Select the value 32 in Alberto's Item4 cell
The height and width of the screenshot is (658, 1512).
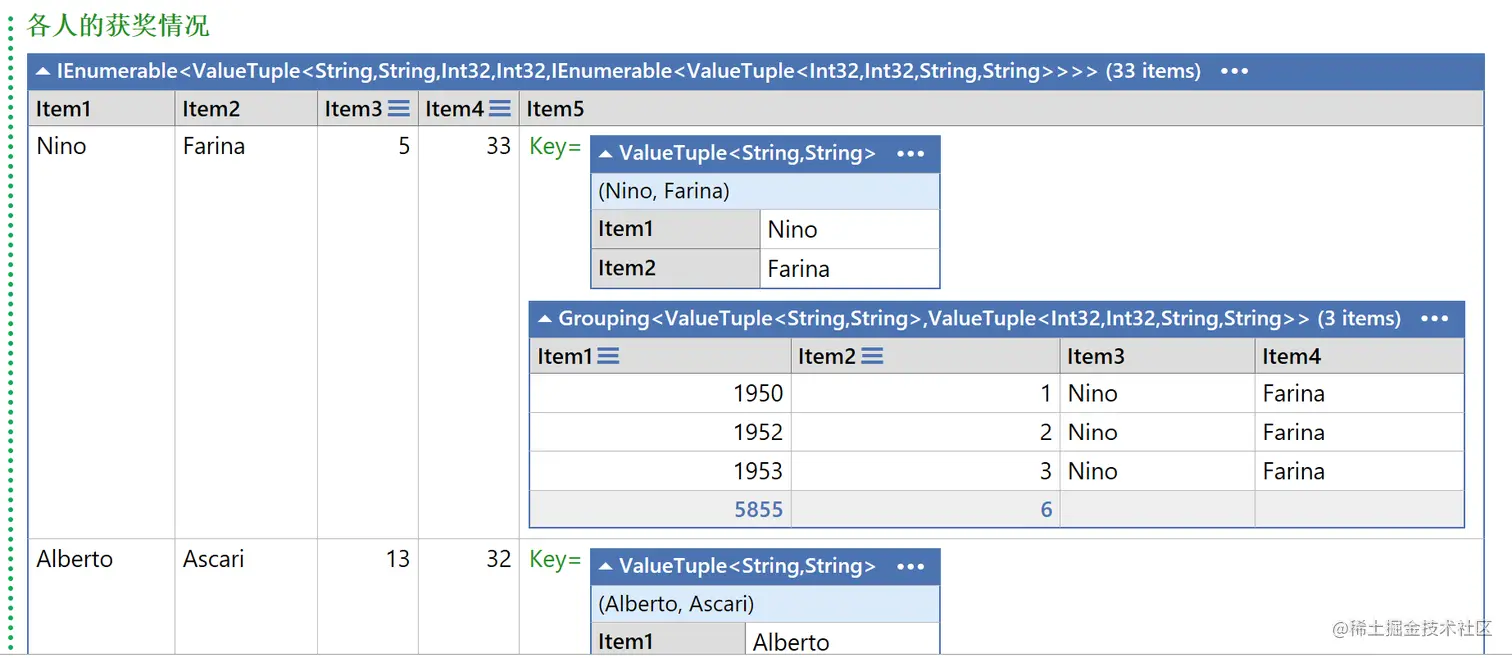coord(499,559)
